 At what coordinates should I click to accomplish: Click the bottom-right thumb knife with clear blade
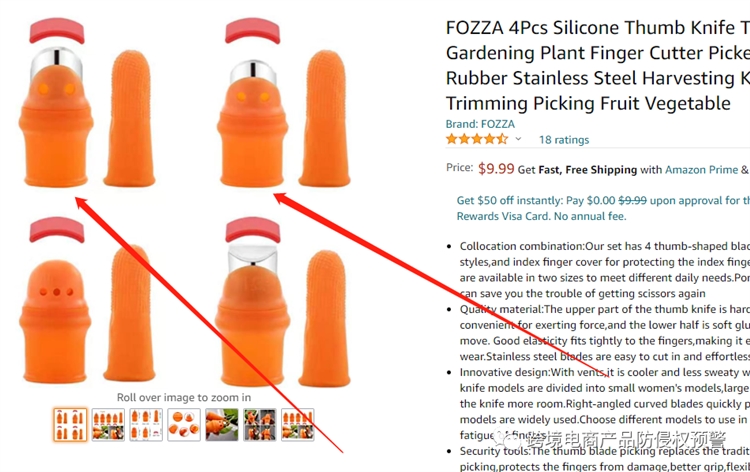(x=253, y=301)
